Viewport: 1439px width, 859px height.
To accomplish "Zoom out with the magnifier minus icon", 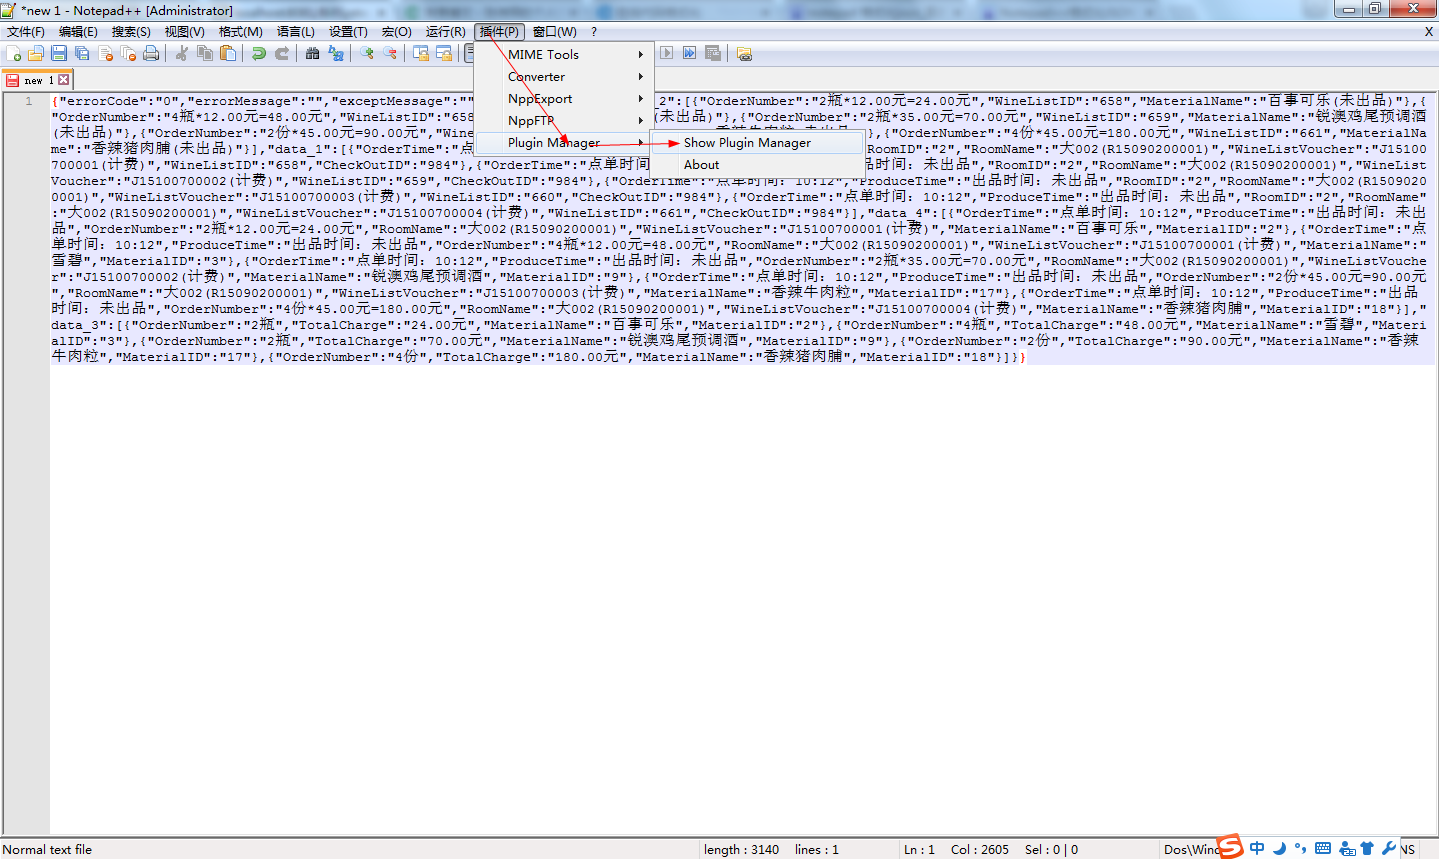I will (390, 53).
